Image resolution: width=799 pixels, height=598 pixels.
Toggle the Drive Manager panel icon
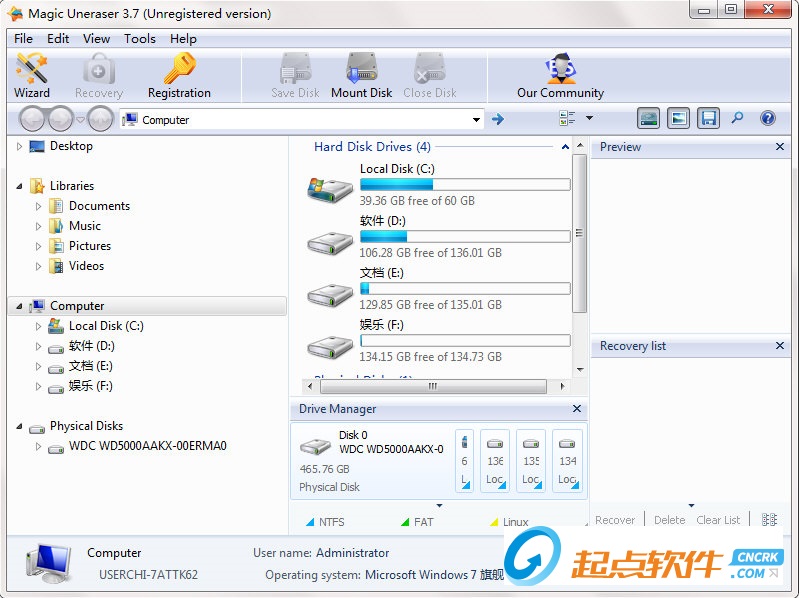tap(648, 119)
